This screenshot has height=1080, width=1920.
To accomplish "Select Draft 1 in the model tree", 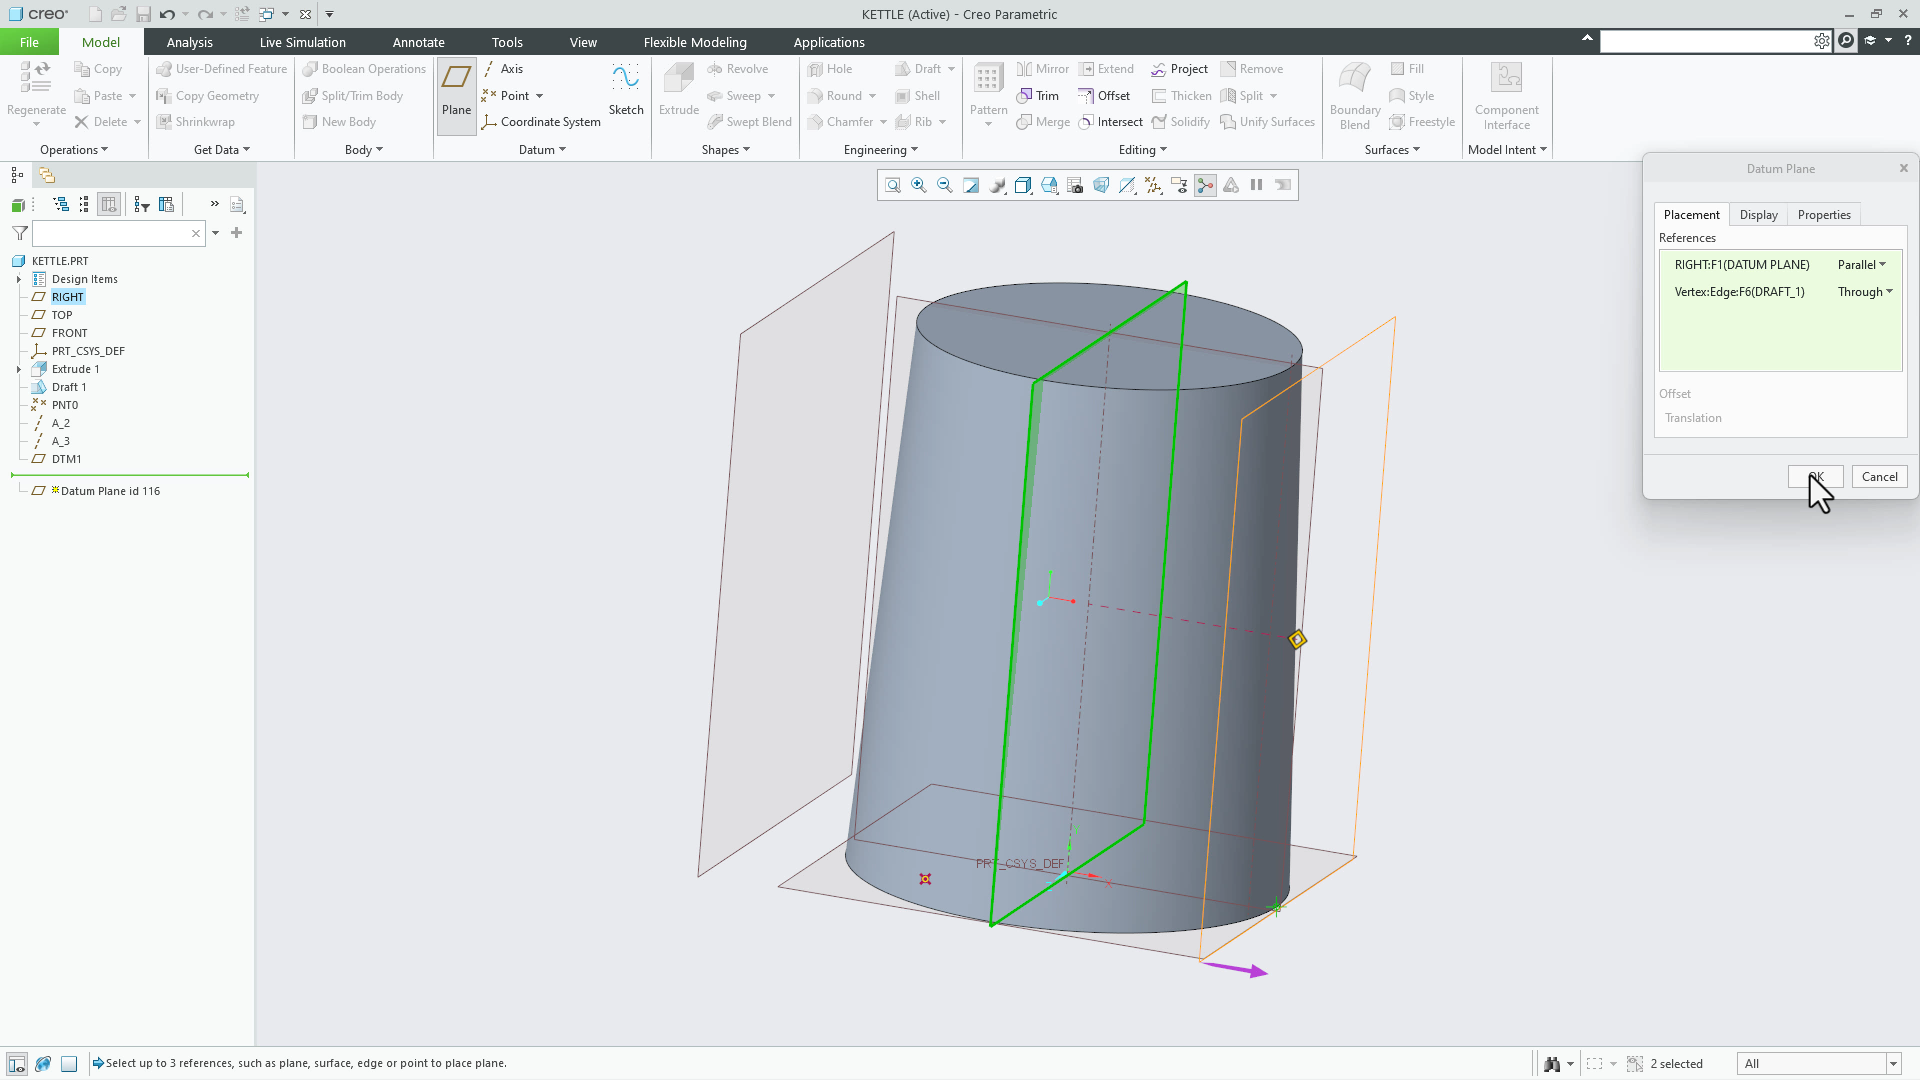I will (x=68, y=387).
